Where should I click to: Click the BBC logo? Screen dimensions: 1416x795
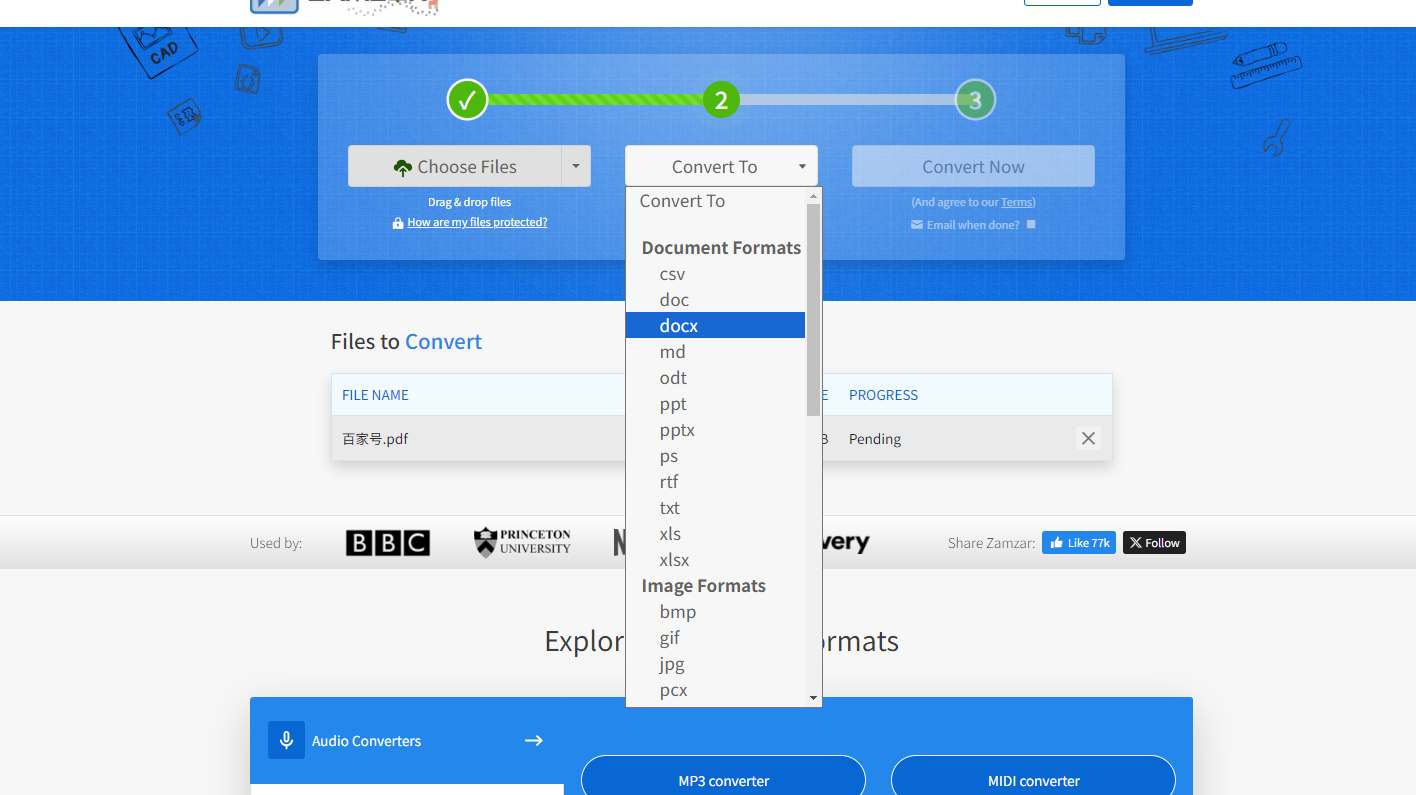pyautogui.click(x=388, y=543)
